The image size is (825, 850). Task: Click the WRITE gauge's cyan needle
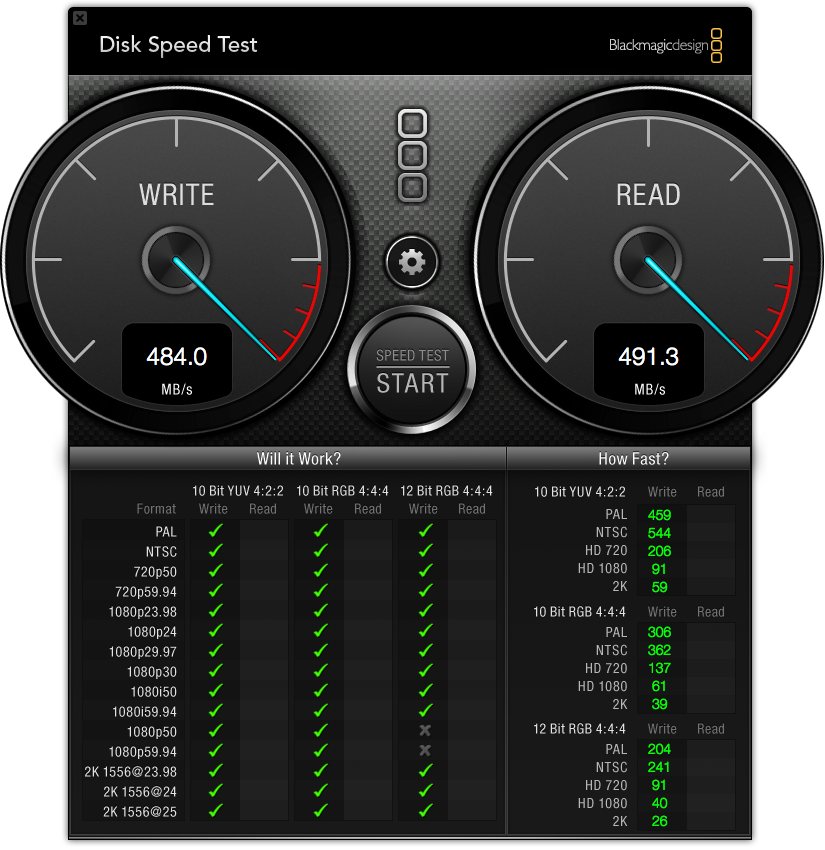pos(225,308)
